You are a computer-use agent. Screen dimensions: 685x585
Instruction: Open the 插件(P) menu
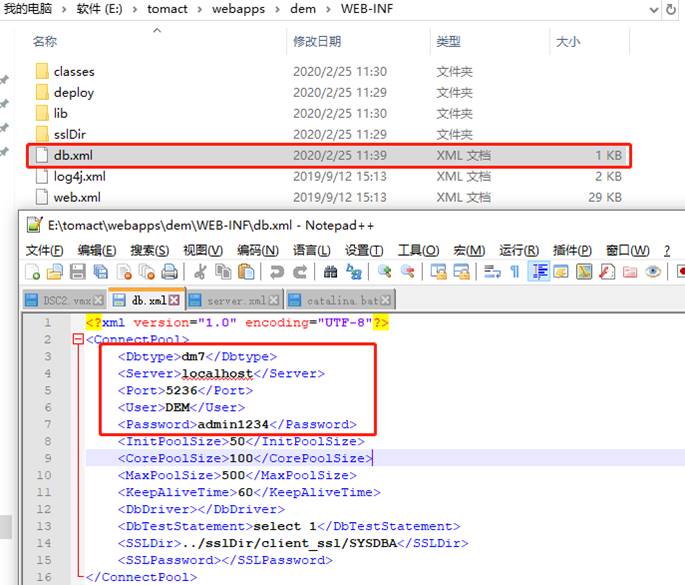tap(572, 250)
